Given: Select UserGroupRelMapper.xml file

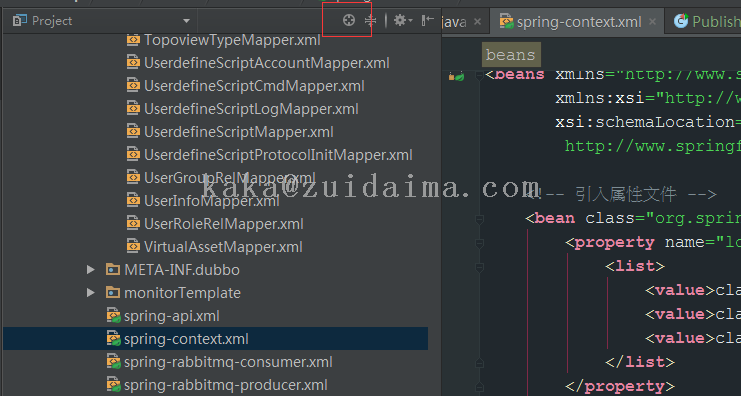Looking at the screenshot, I should (x=230, y=178).
